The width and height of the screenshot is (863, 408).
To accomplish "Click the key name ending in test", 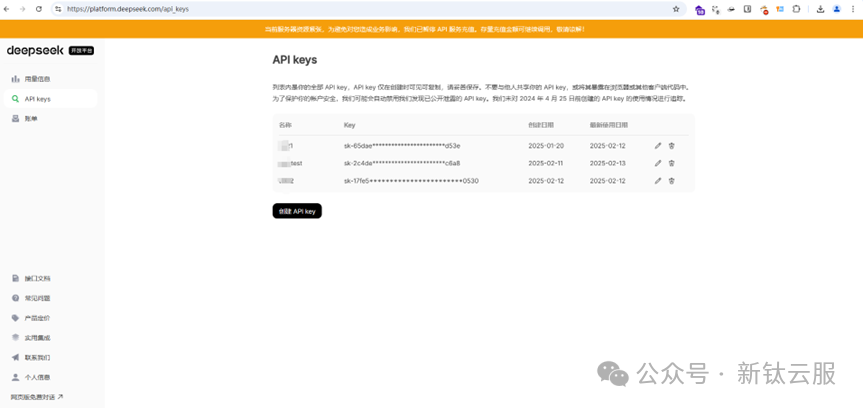I will [x=291, y=163].
